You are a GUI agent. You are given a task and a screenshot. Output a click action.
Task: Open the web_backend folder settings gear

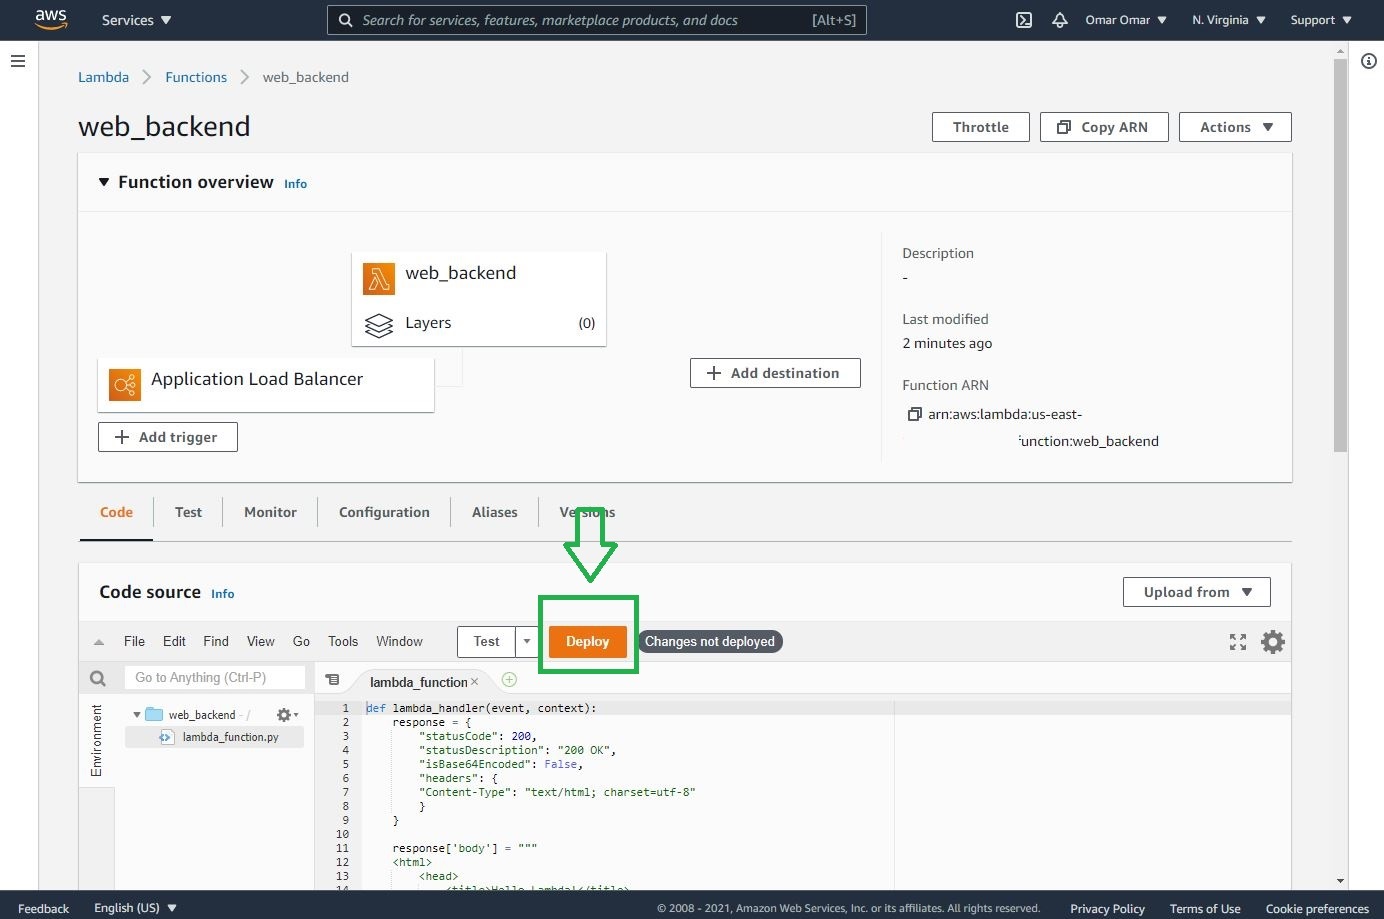click(x=287, y=715)
